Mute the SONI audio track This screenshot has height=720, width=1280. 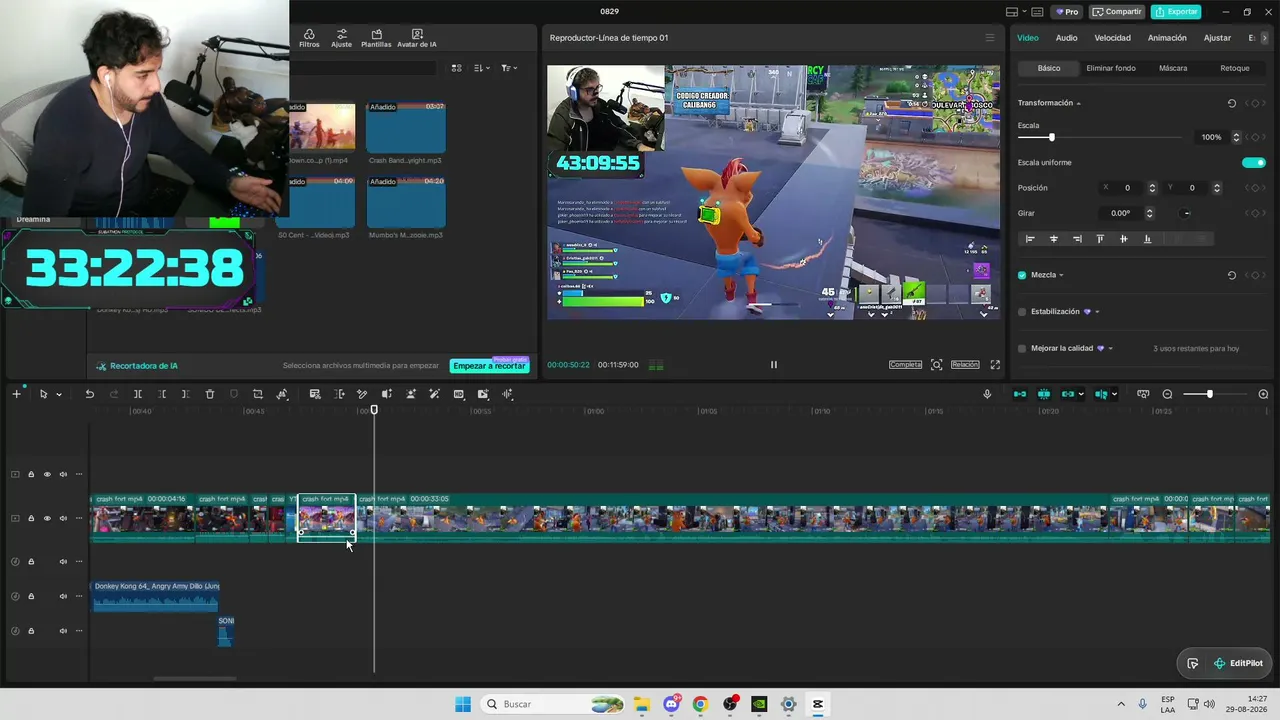(x=63, y=631)
